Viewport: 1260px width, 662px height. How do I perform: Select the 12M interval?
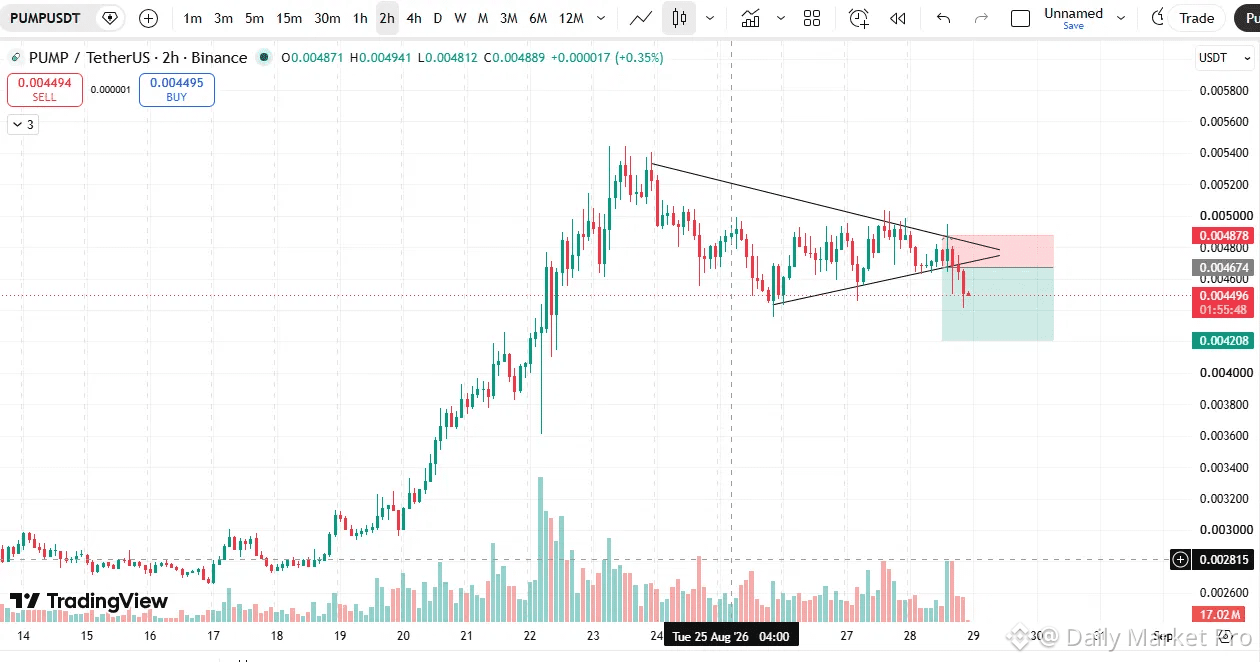pyautogui.click(x=571, y=18)
